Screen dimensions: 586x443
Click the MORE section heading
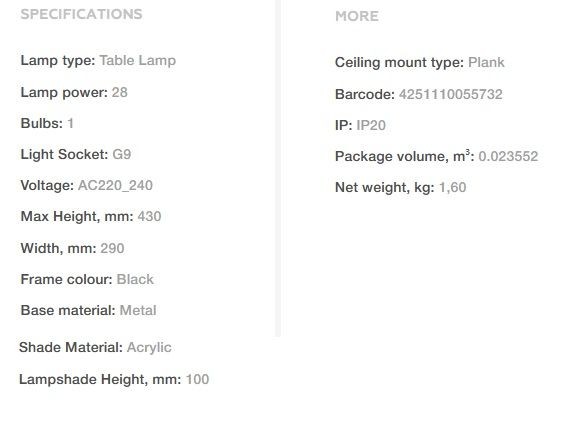tap(357, 16)
